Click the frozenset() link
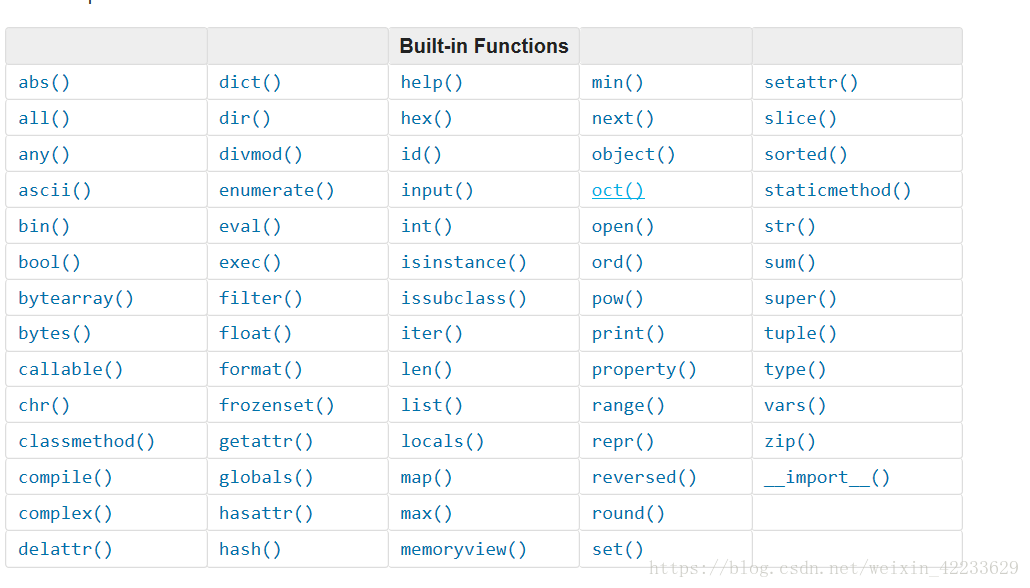 pos(277,405)
